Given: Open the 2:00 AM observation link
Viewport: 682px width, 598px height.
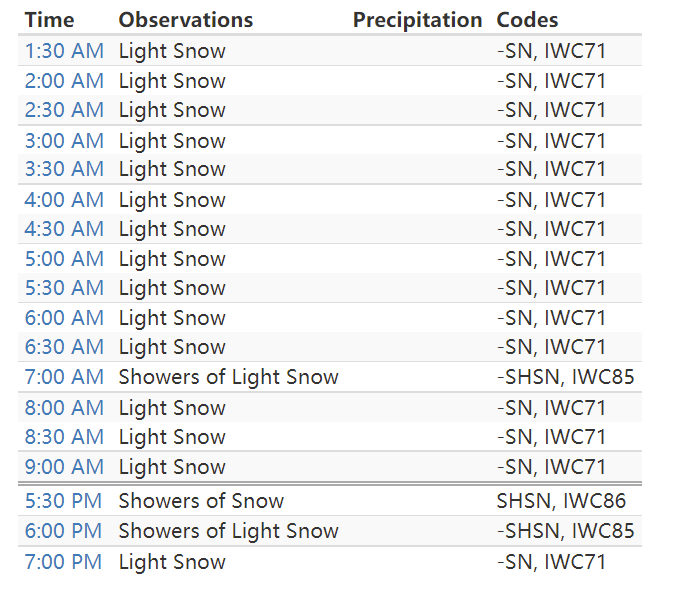Looking at the screenshot, I should 64,81.
